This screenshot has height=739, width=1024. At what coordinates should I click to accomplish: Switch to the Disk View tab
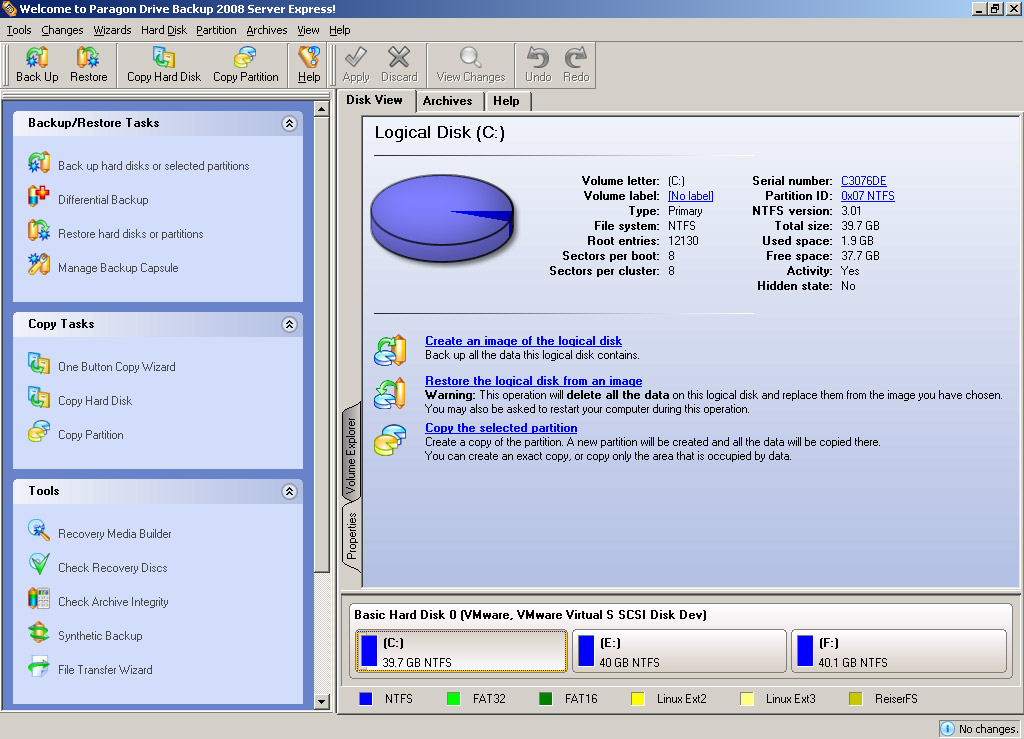coord(374,100)
